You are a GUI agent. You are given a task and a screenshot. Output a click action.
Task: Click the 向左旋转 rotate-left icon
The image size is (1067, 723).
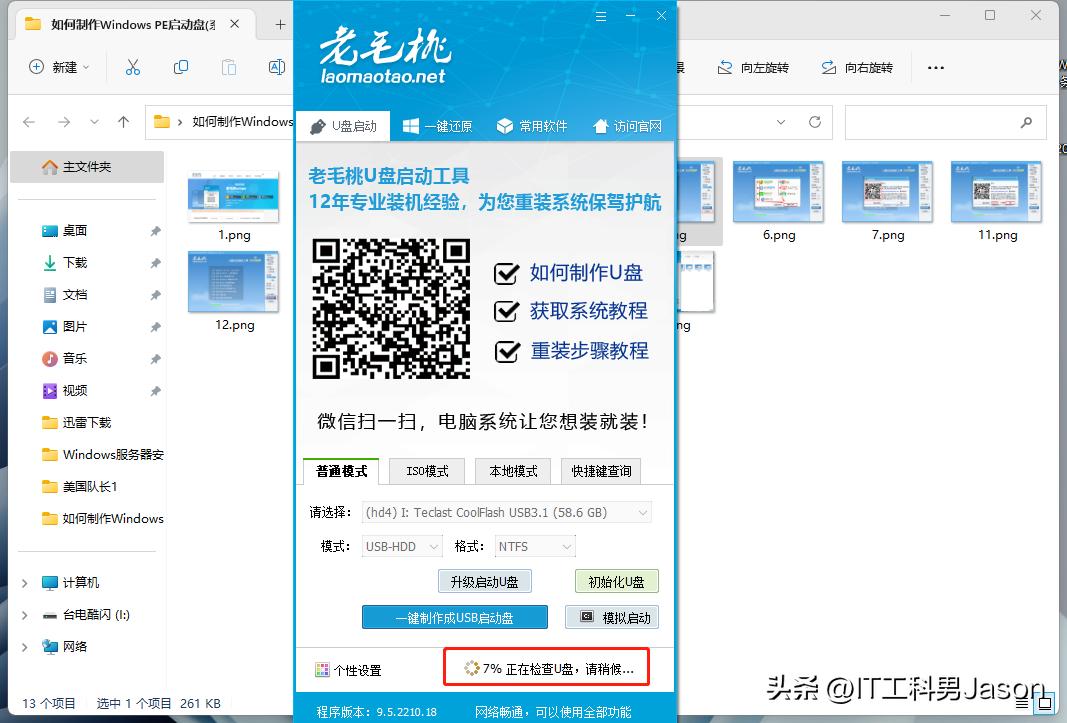[723, 67]
